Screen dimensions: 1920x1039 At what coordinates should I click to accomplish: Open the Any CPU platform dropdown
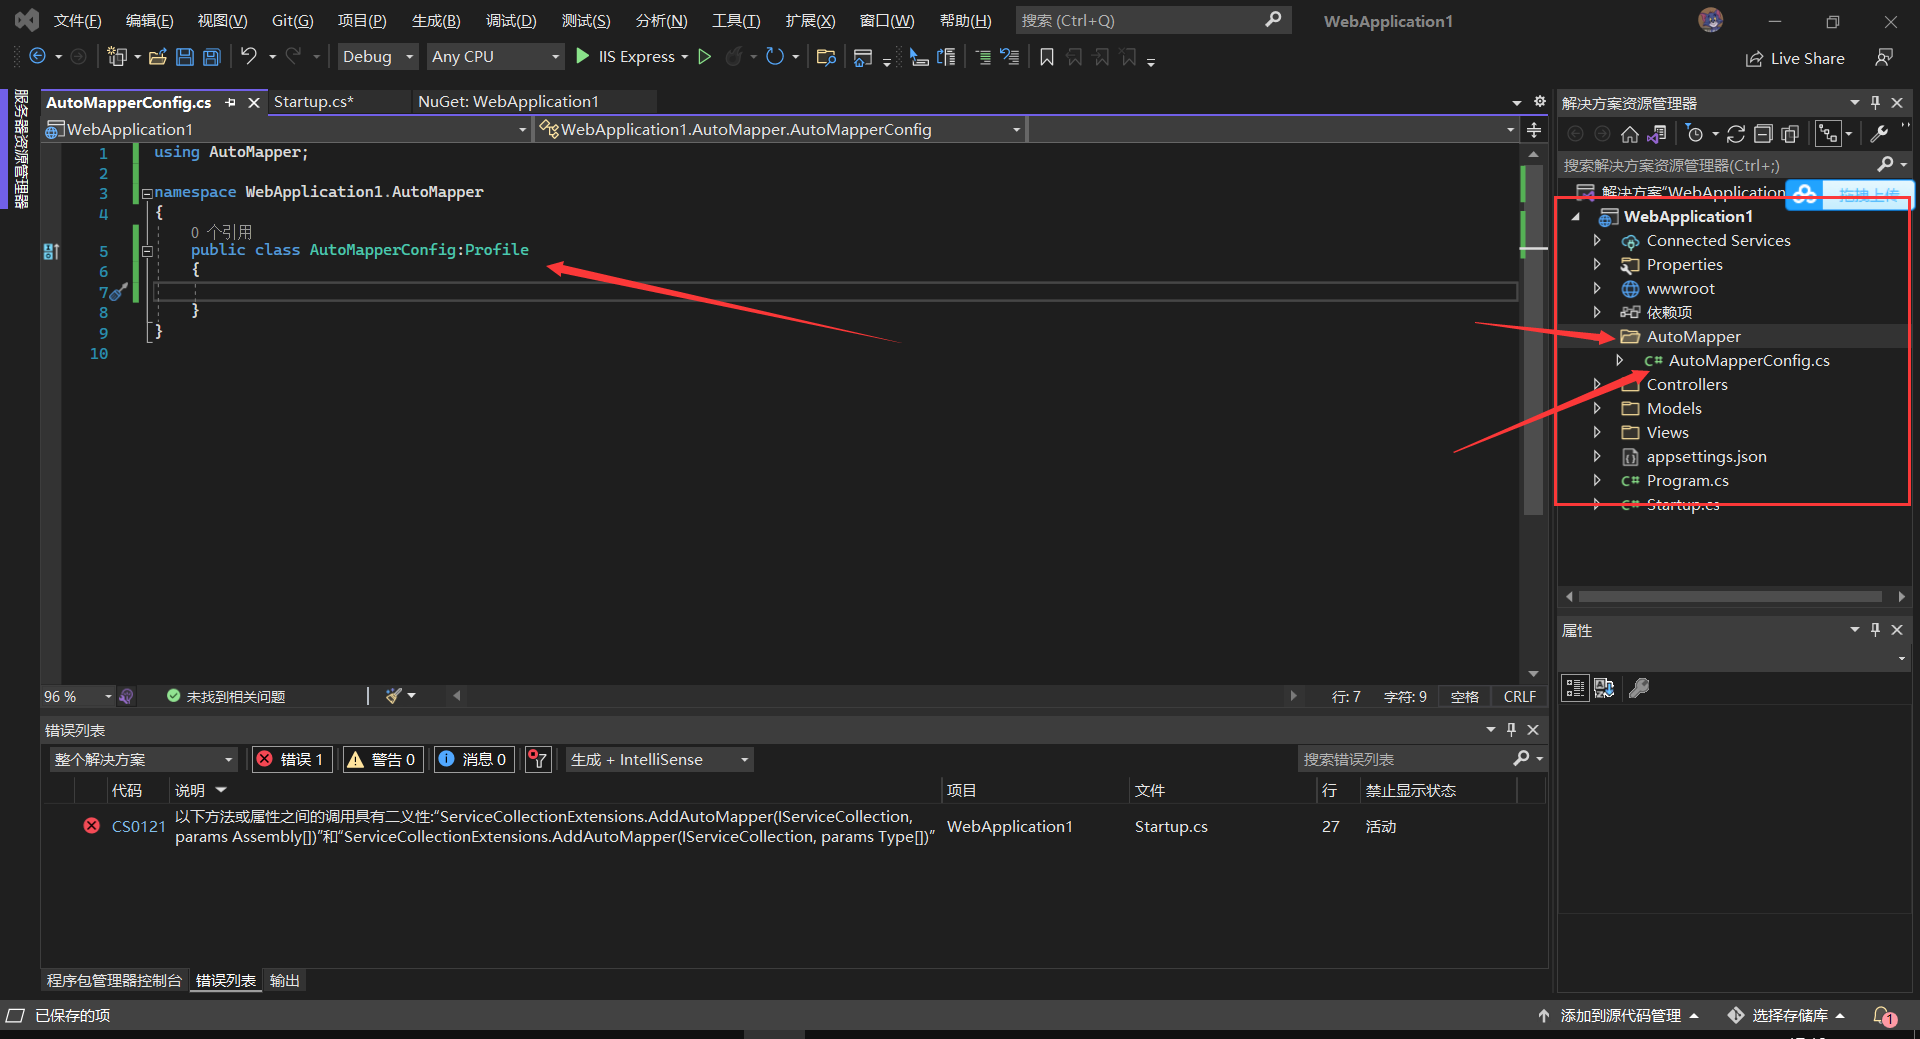point(495,57)
